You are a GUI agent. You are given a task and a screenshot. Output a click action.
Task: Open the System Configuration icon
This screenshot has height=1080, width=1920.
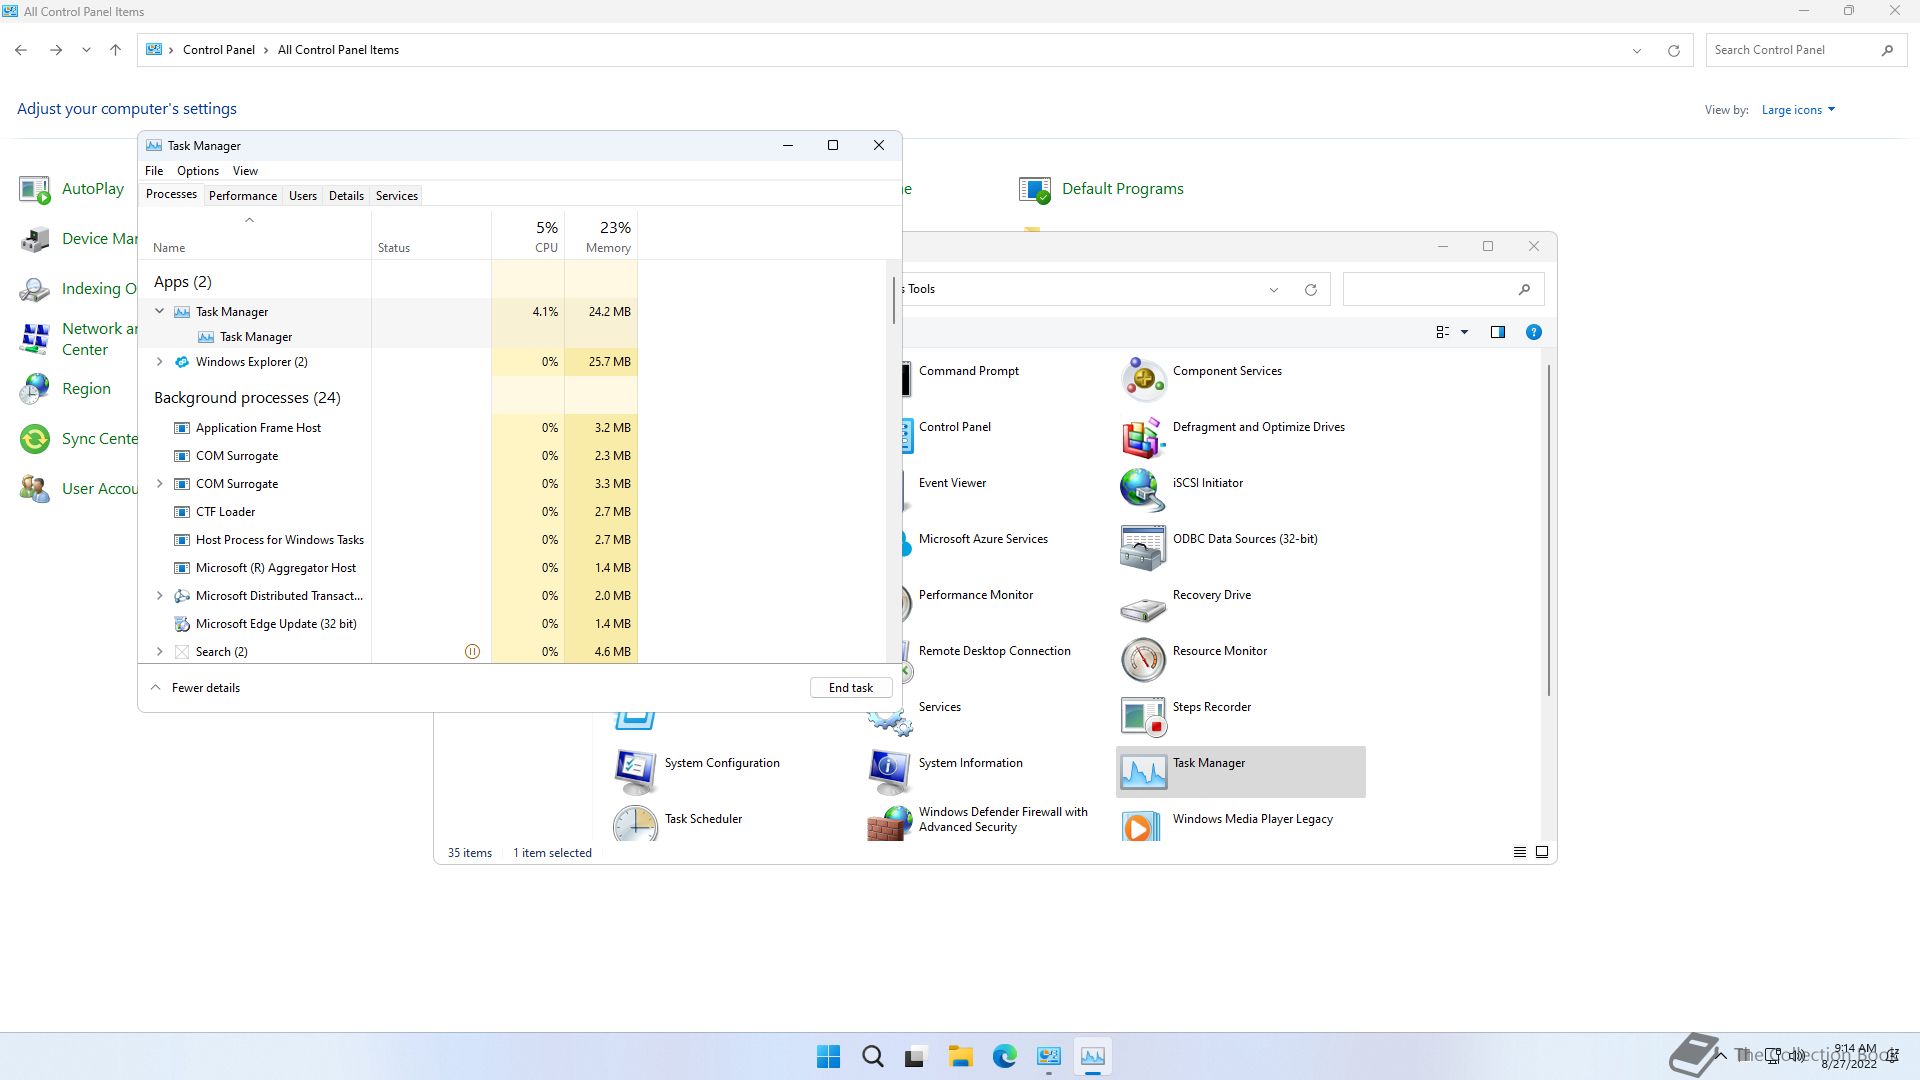[636, 771]
